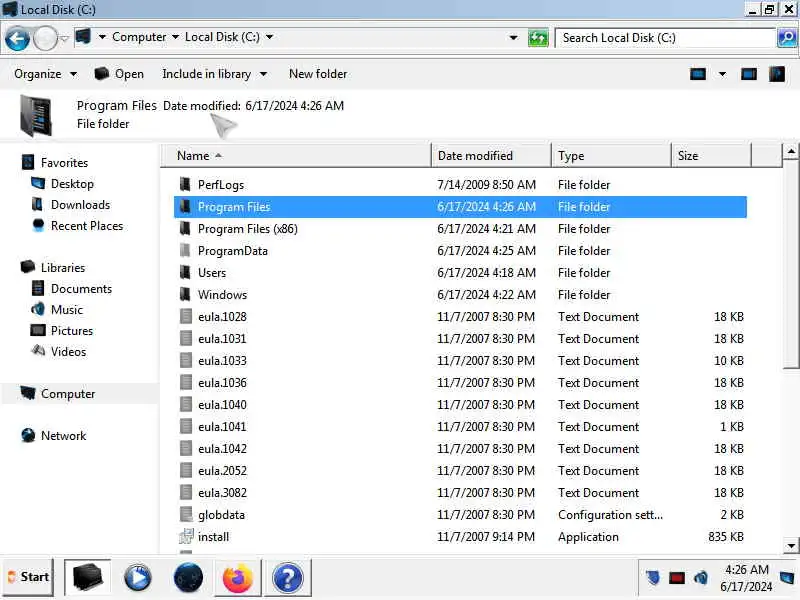This screenshot has width=800, height=600.
Task: Open the address bar history dropdown
Action: pyautogui.click(x=513, y=38)
